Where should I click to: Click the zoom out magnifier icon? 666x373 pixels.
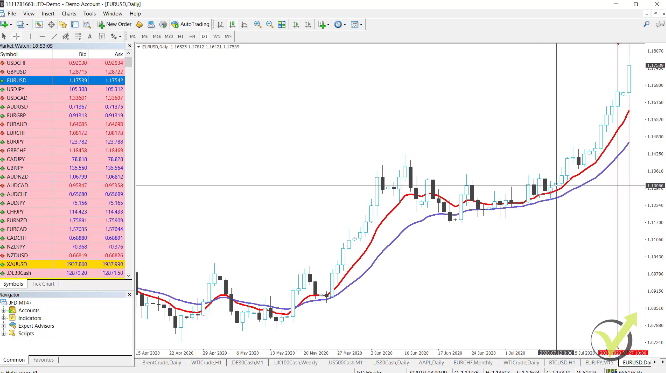[x=269, y=25]
